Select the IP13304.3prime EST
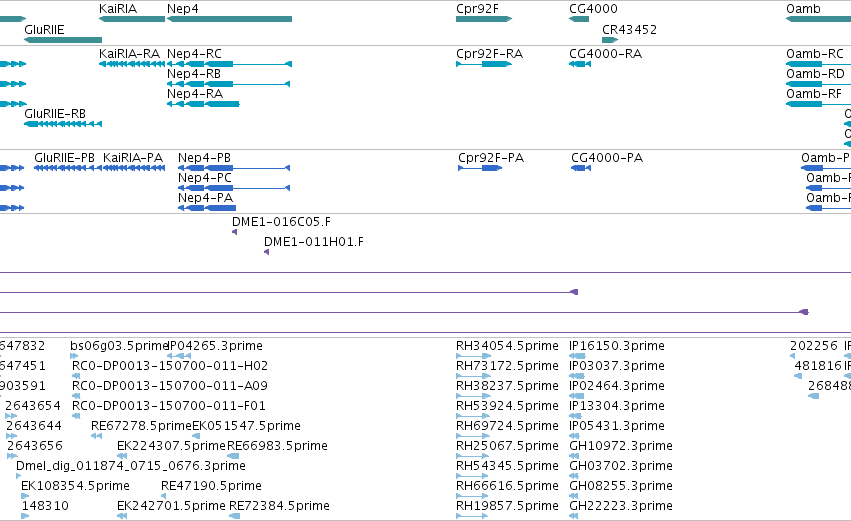 coord(576,416)
